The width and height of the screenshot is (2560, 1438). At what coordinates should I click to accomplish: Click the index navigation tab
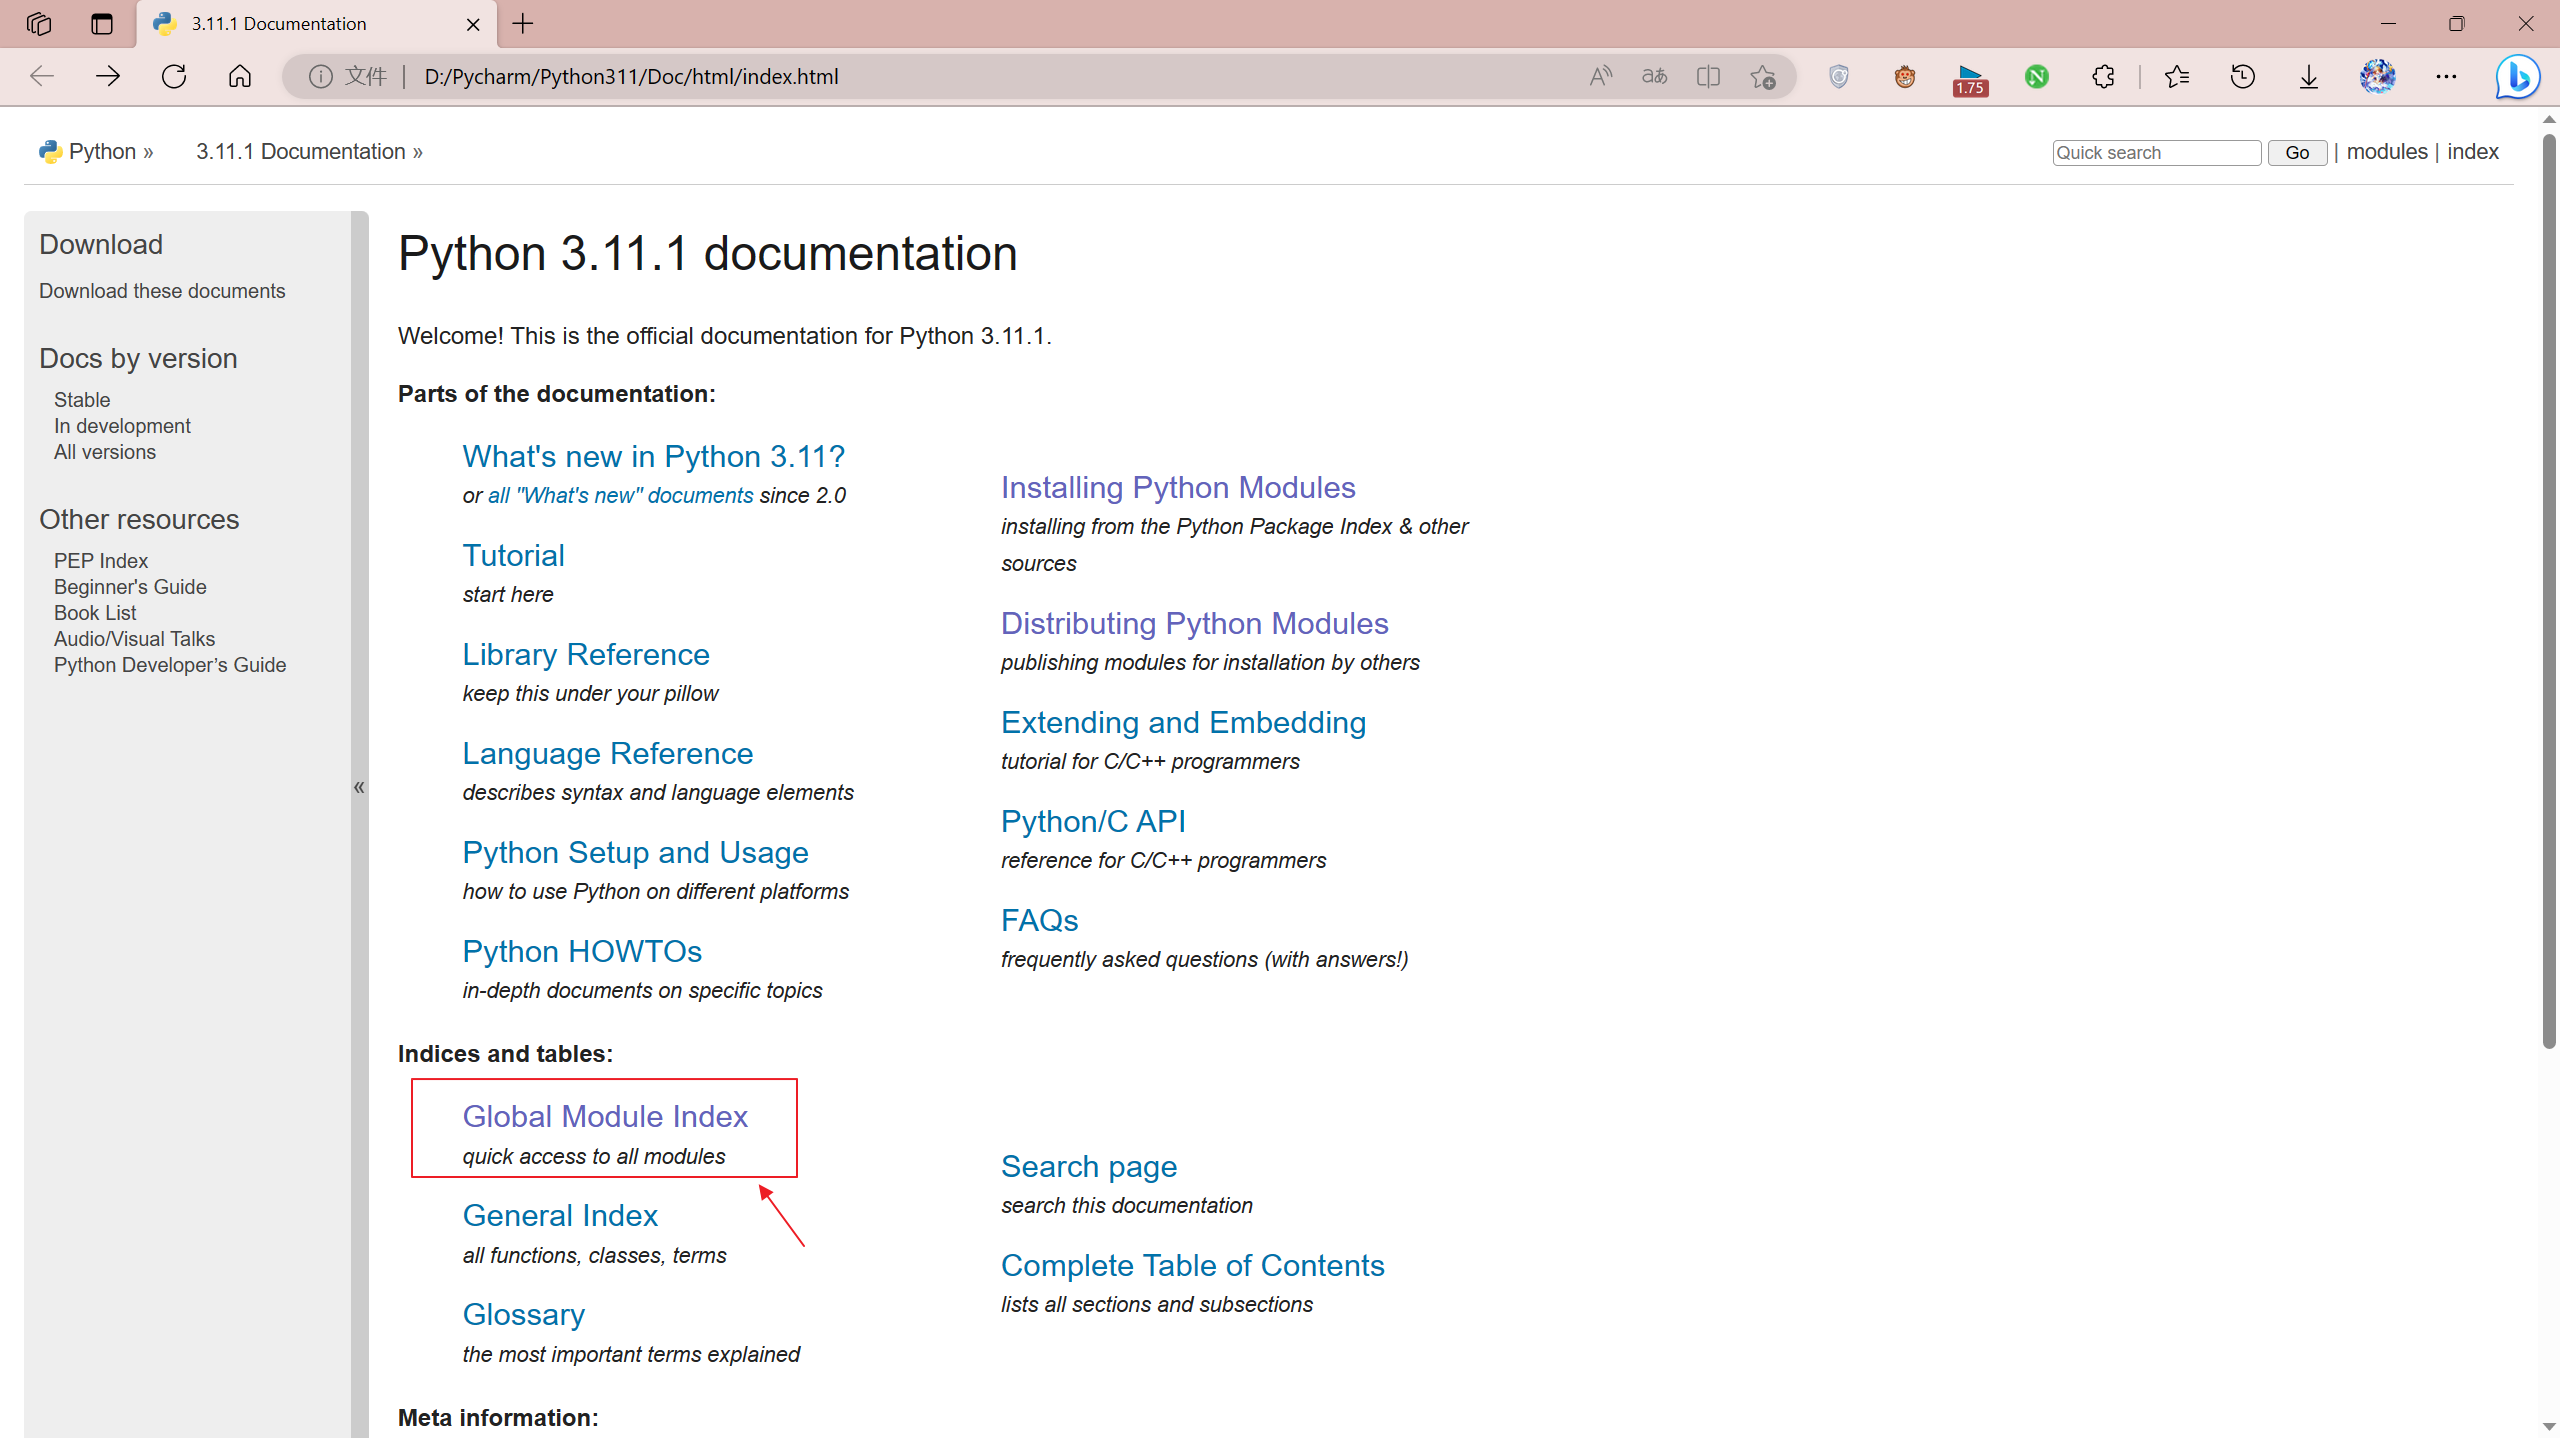(2474, 151)
